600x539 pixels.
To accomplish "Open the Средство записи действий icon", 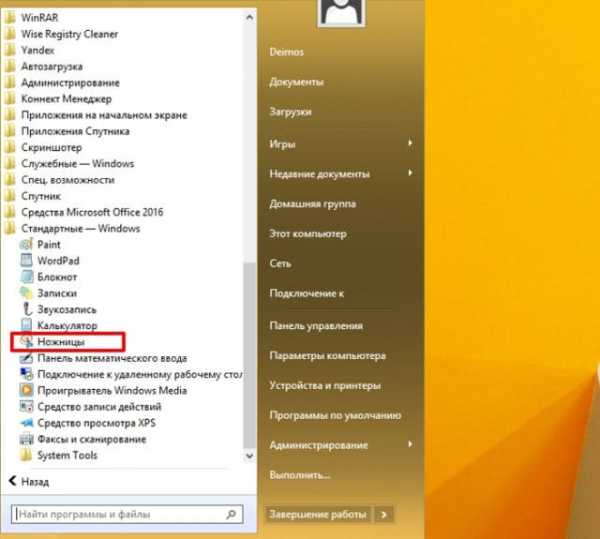I will [x=26, y=406].
